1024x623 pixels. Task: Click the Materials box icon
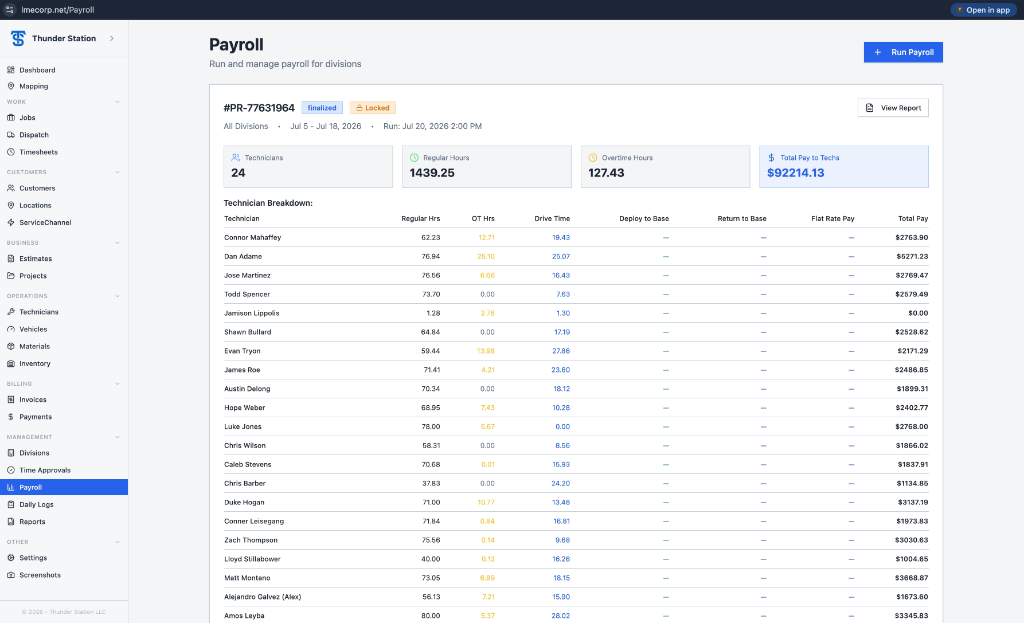[10, 346]
